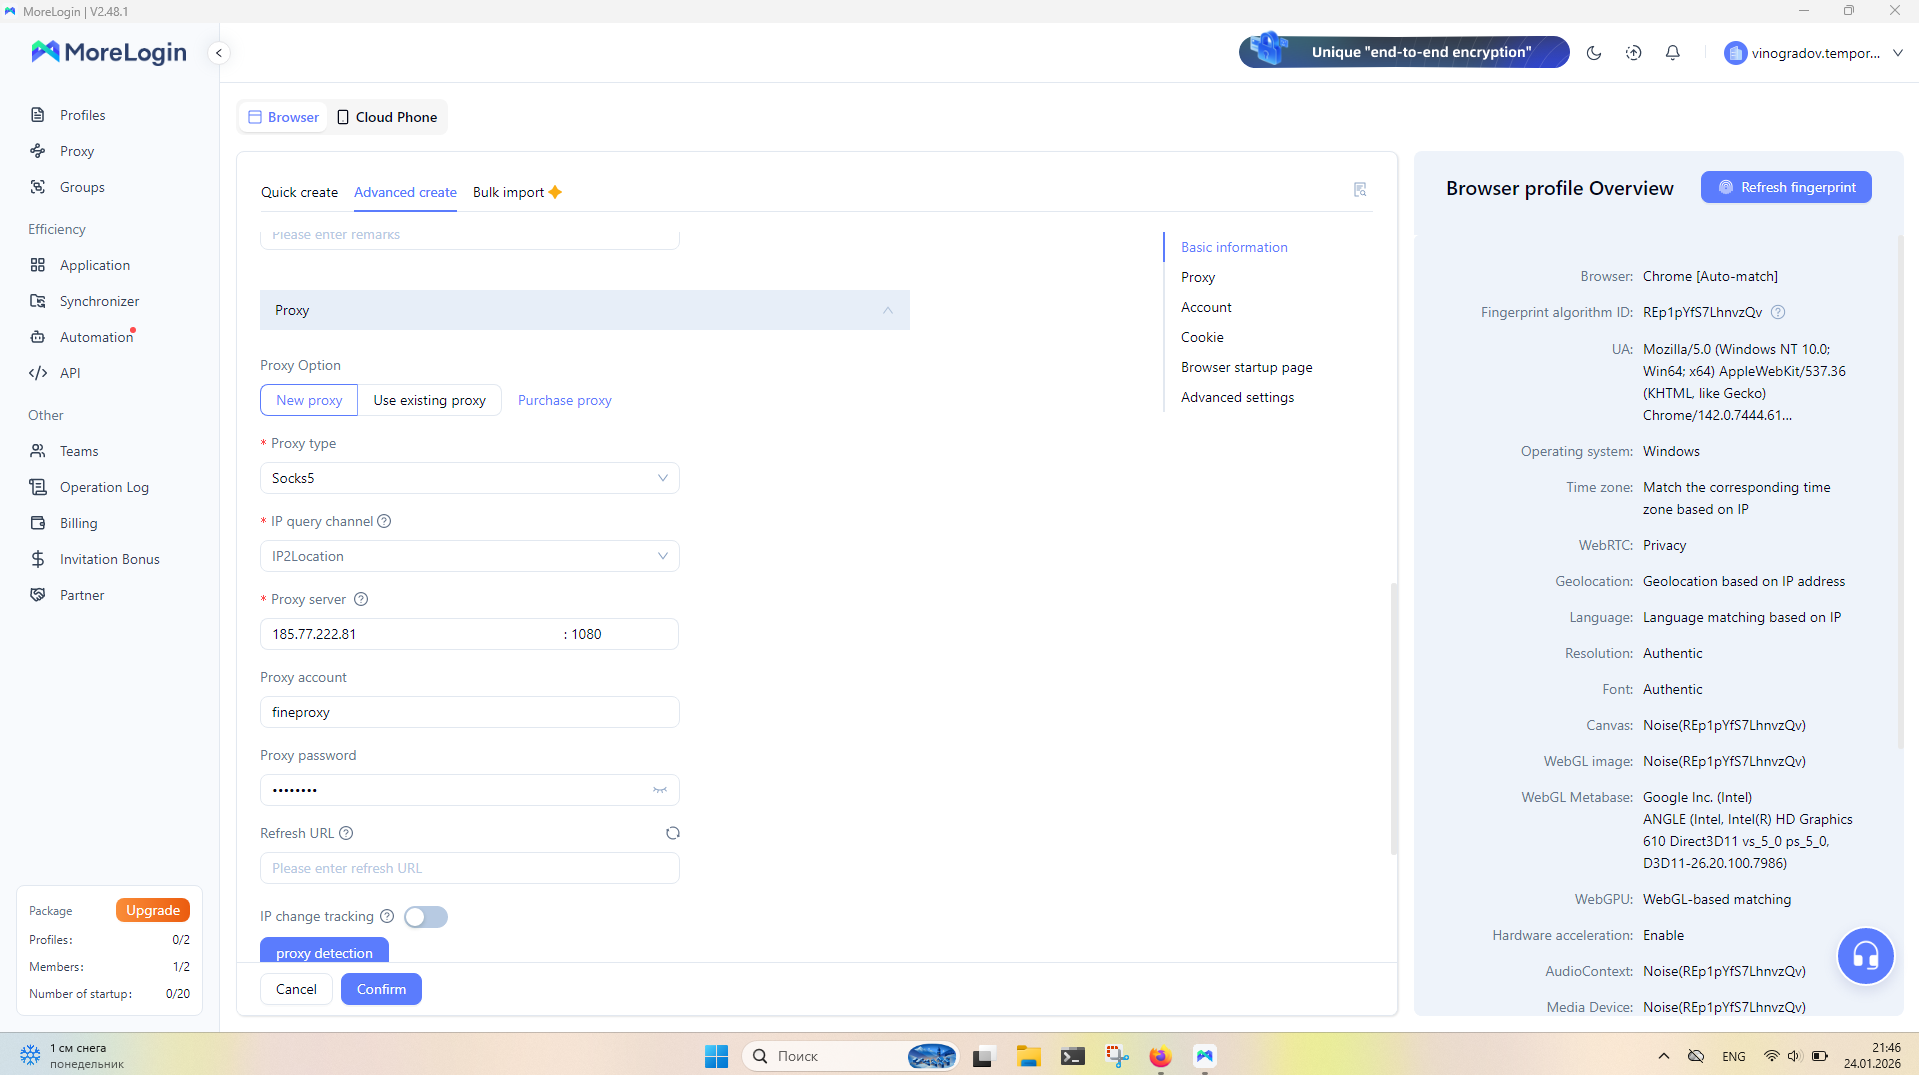Confirm the profile creation
This screenshot has width=1919, height=1075.
[x=381, y=989]
